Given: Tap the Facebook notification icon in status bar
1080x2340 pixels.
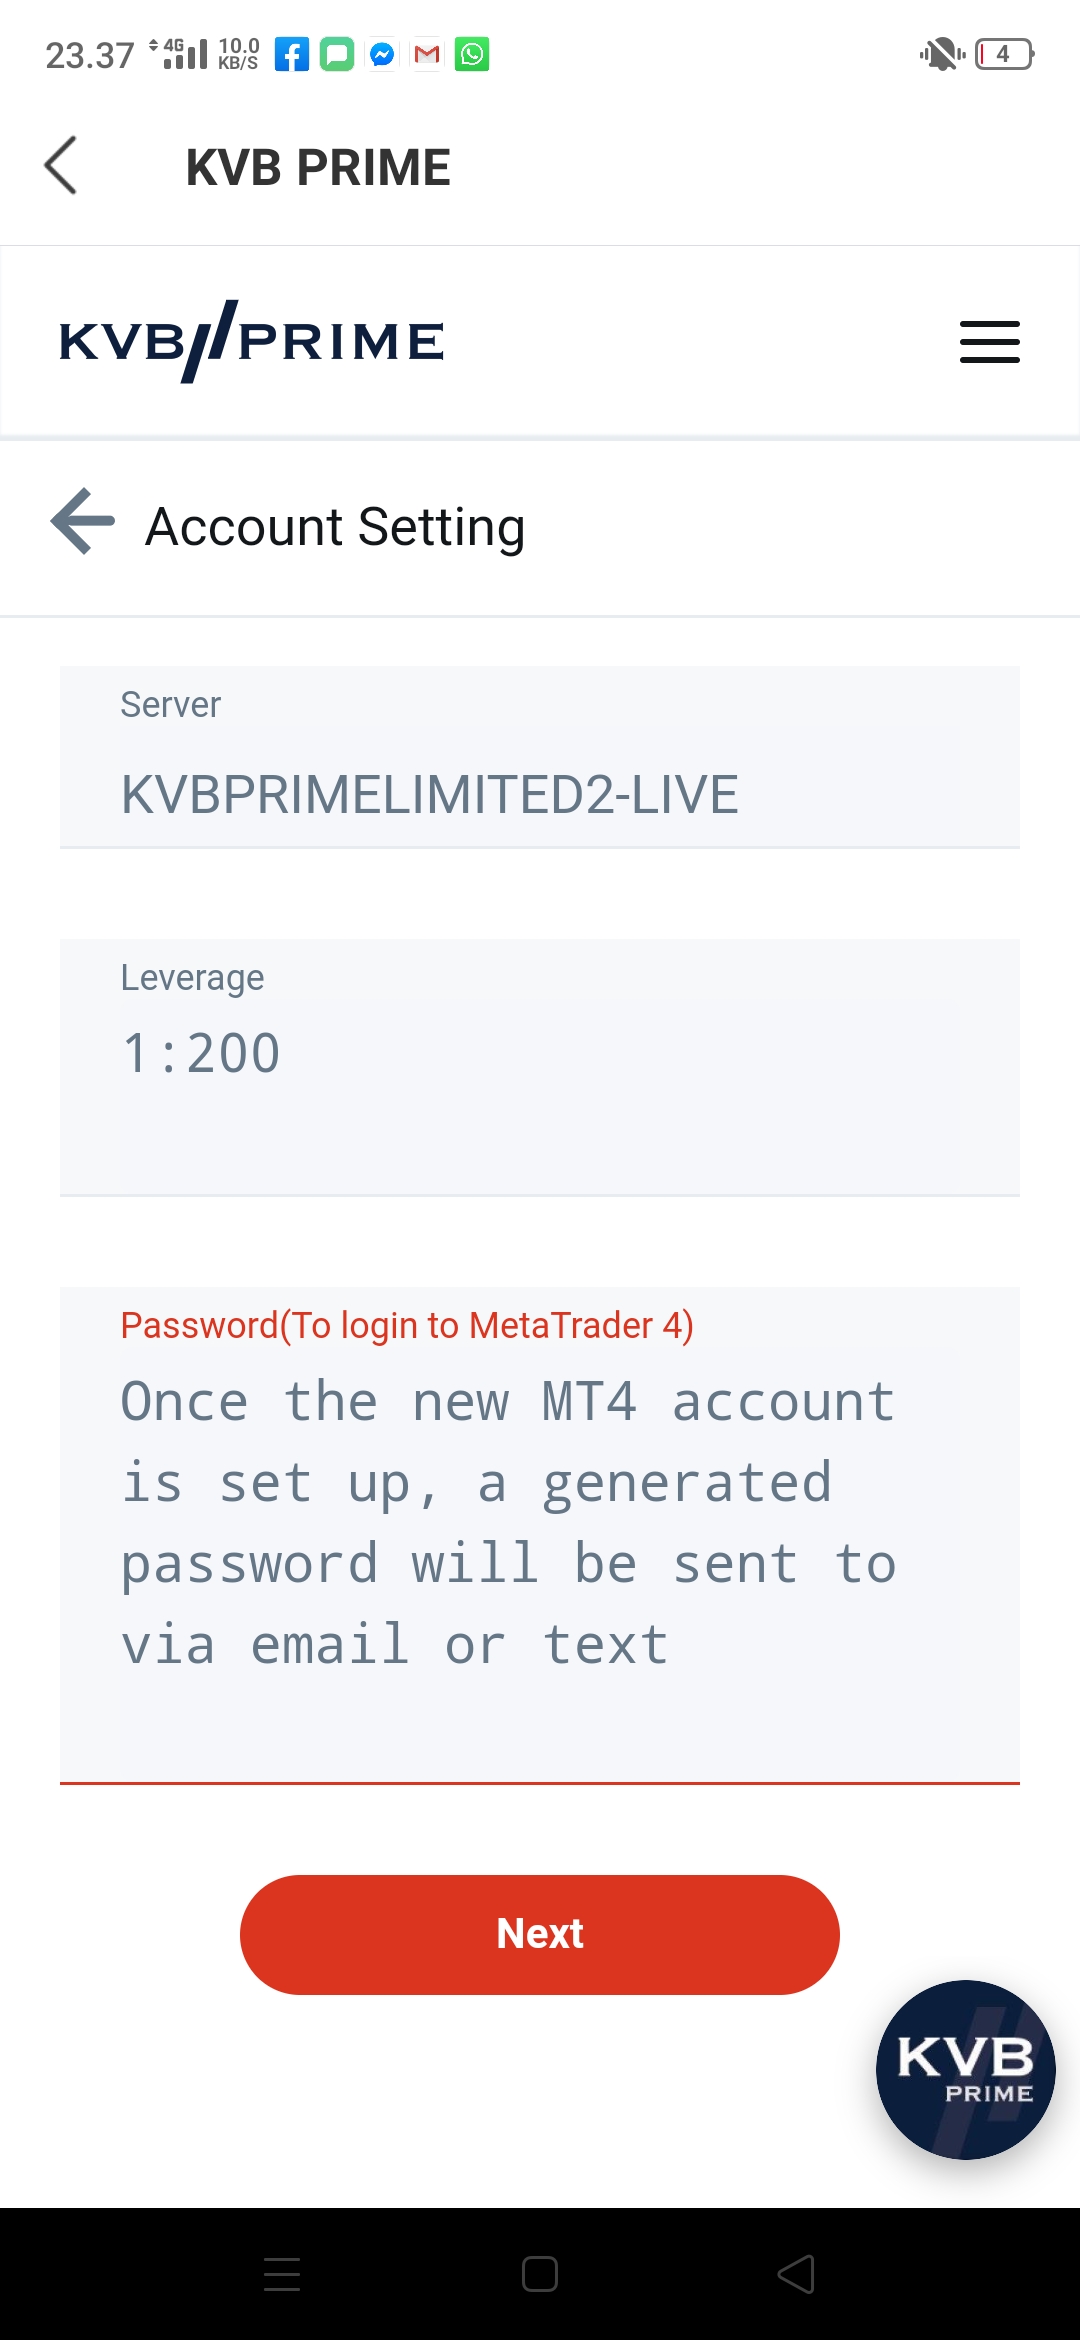Looking at the screenshot, I should click(x=291, y=54).
